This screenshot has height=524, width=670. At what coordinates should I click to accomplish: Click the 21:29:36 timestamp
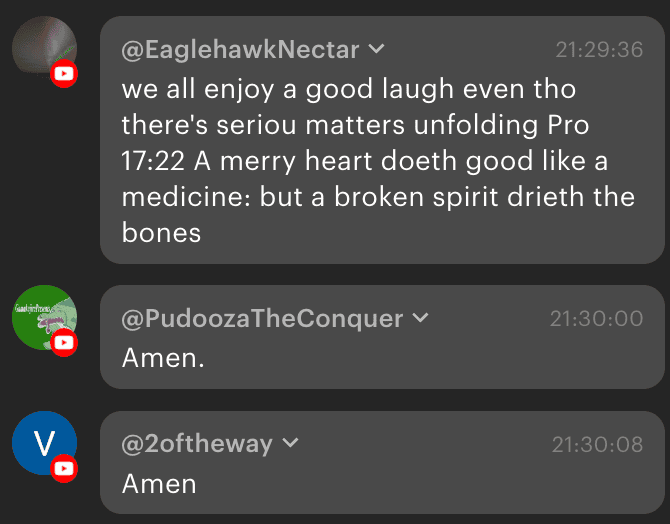click(x=599, y=50)
